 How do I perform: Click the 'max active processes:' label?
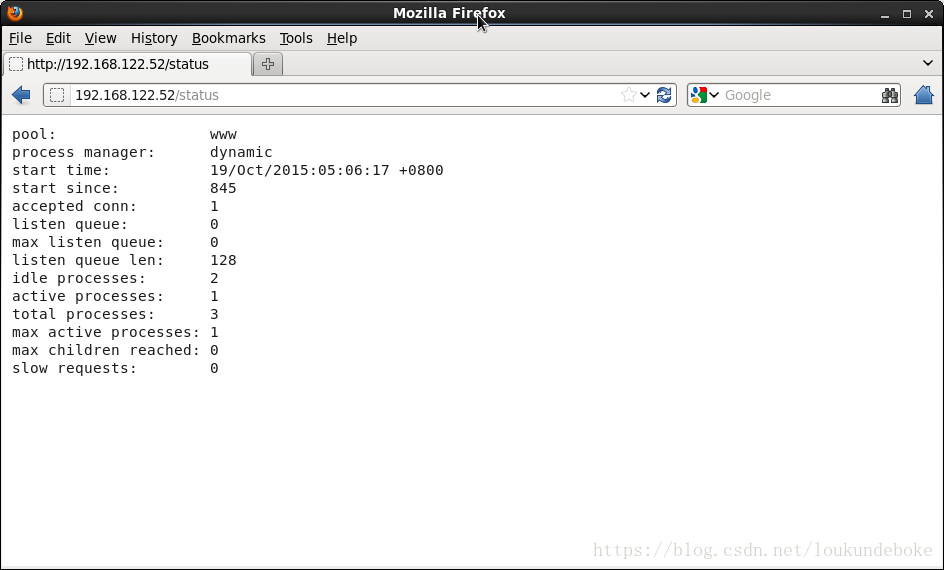[106, 332]
